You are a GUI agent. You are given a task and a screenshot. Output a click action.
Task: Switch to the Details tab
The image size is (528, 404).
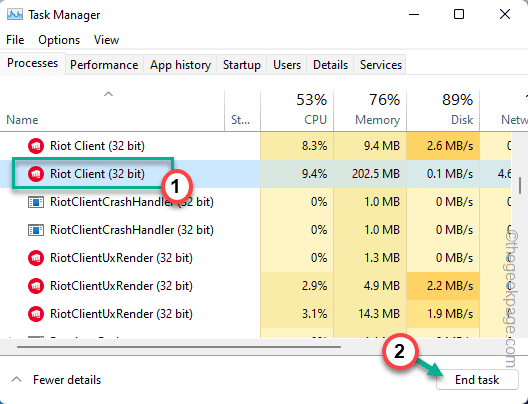[x=330, y=65]
